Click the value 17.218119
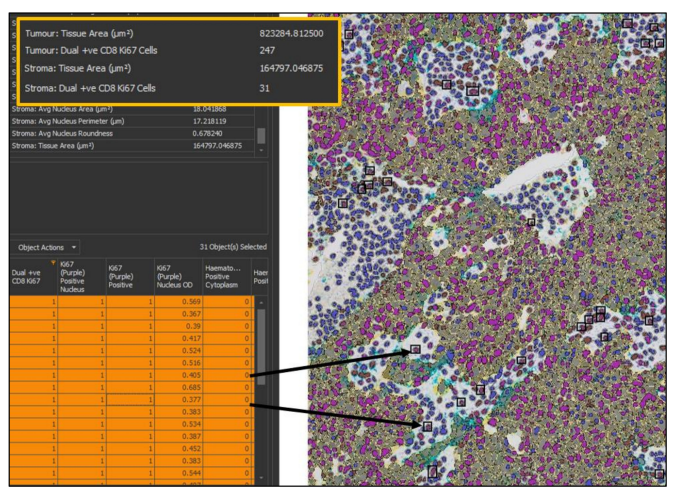Screen dimensions: 677x497 [x=209, y=121]
